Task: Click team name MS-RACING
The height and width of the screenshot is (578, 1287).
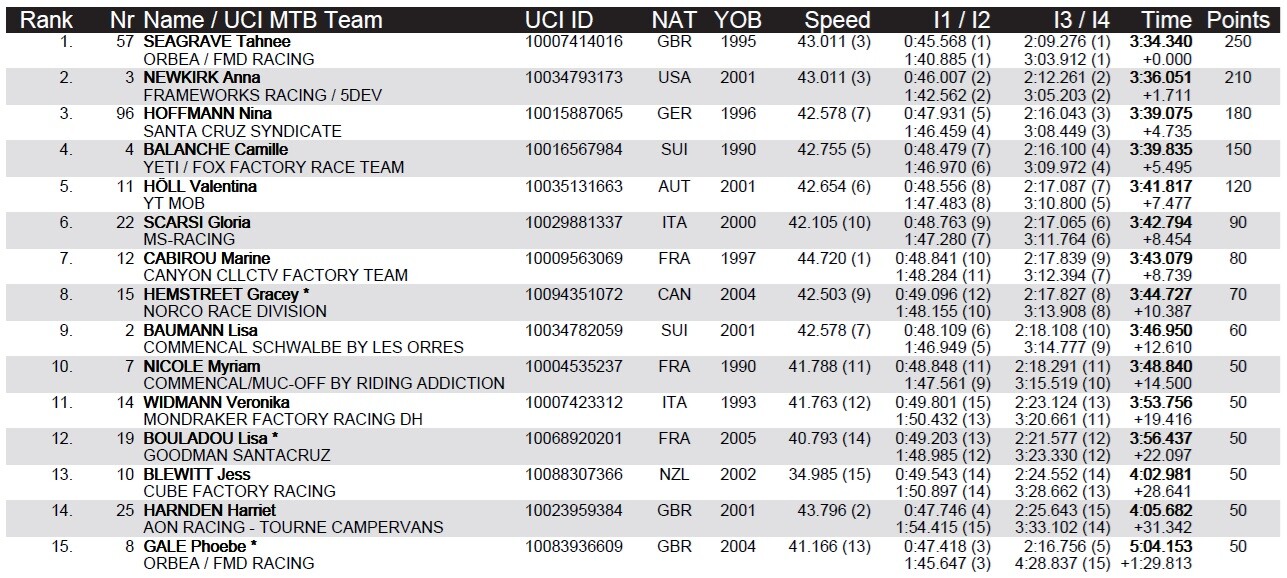Action: 190,239
